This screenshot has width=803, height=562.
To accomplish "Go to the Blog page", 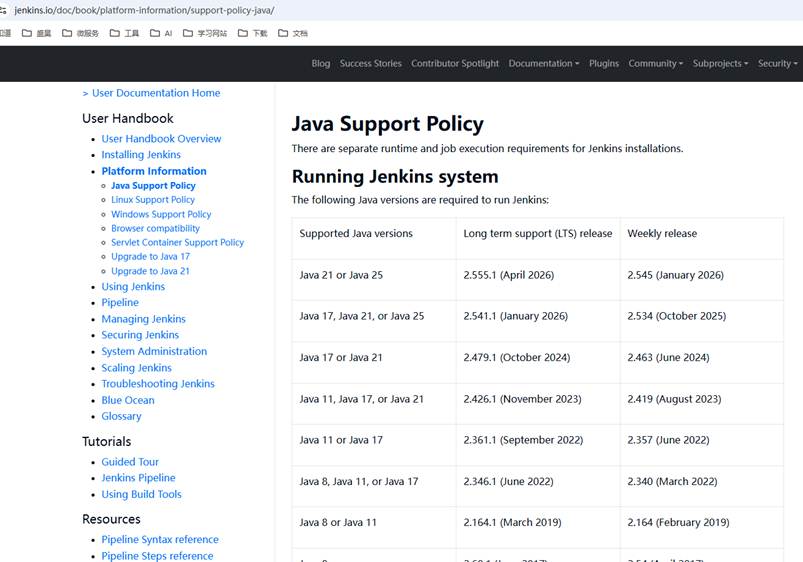I will click(x=321, y=64).
